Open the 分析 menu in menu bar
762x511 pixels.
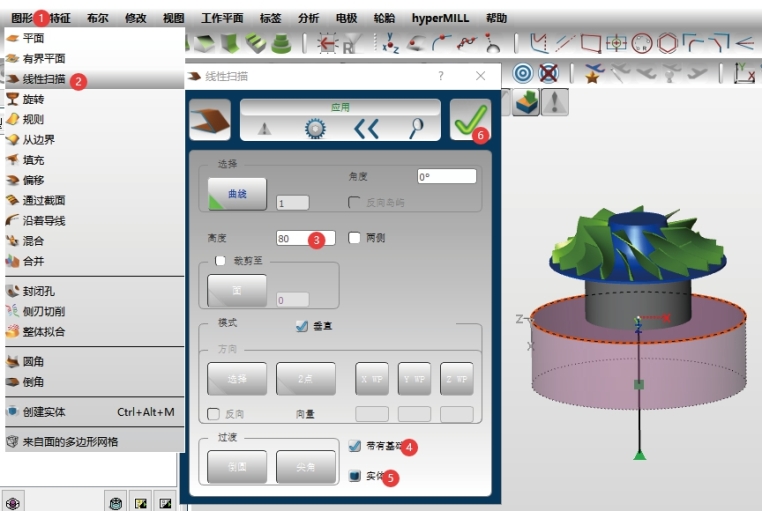click(x=309, y=18)
